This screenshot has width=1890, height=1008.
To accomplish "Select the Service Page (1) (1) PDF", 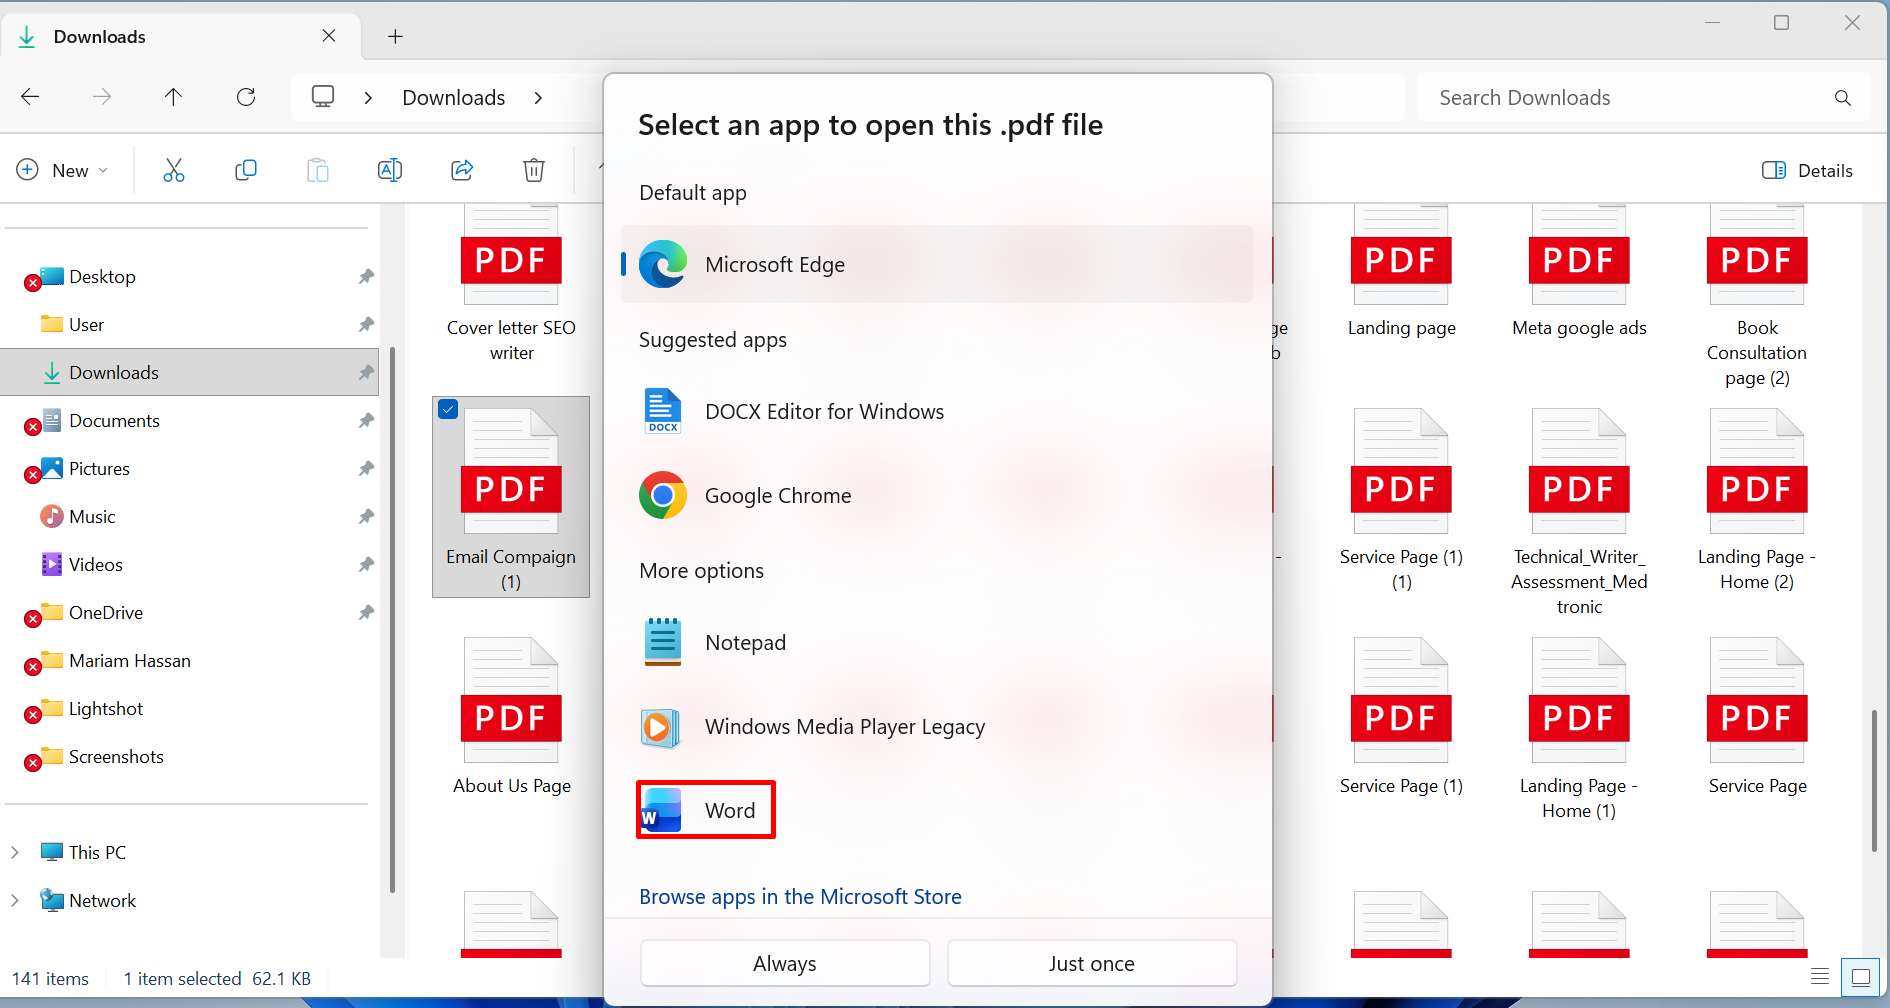I will [x=1401, y=500].
